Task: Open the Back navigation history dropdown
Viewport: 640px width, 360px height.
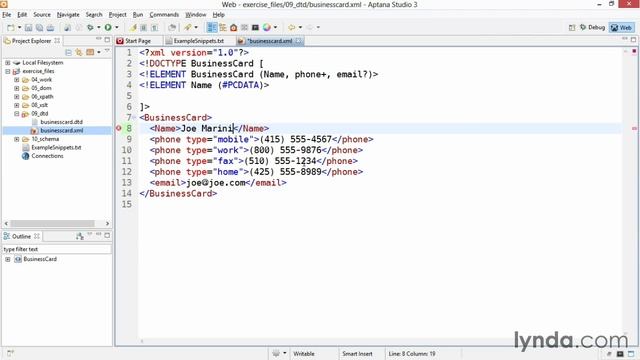Action: coord(300,27)
